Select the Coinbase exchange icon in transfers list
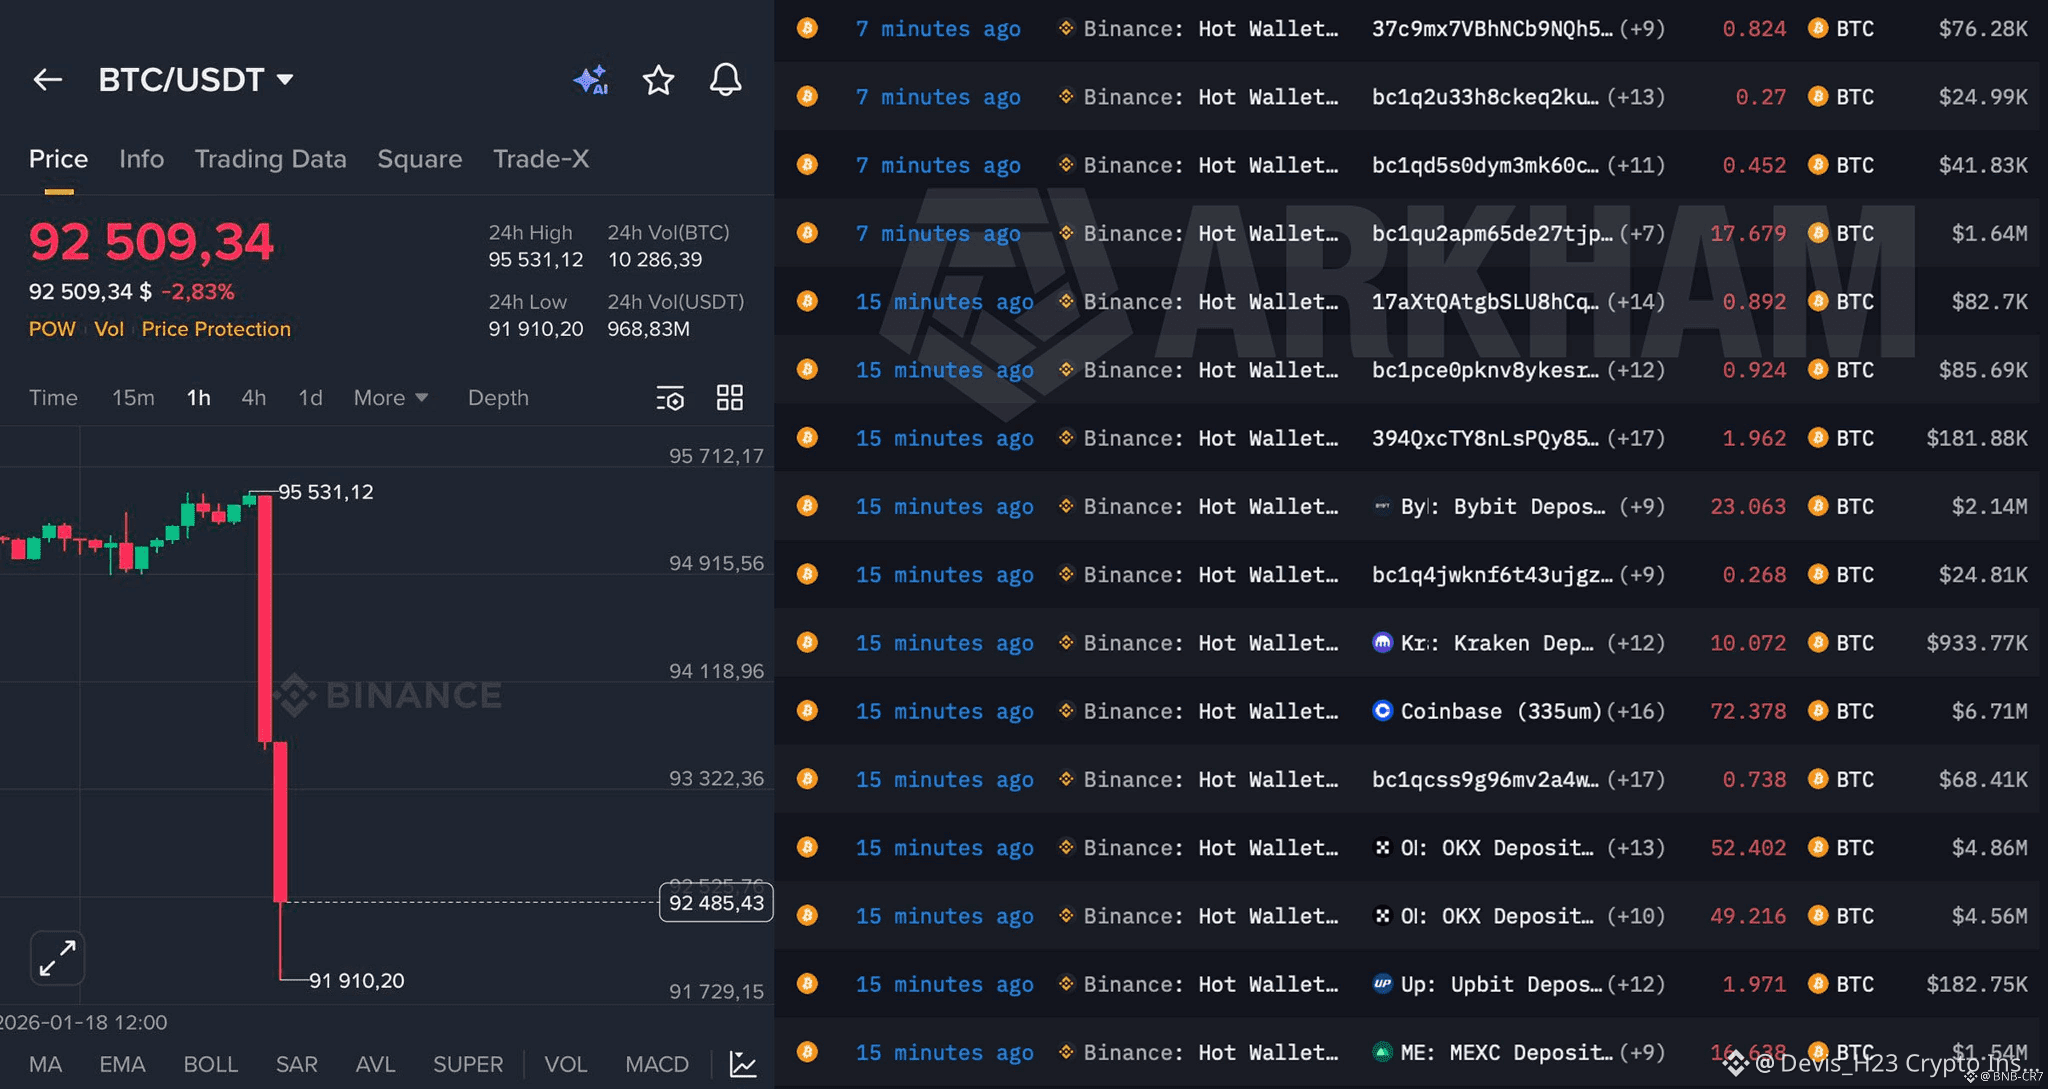This screenshot has height=1089, width=2048. pyautogui.click(x=1382, y=711)
